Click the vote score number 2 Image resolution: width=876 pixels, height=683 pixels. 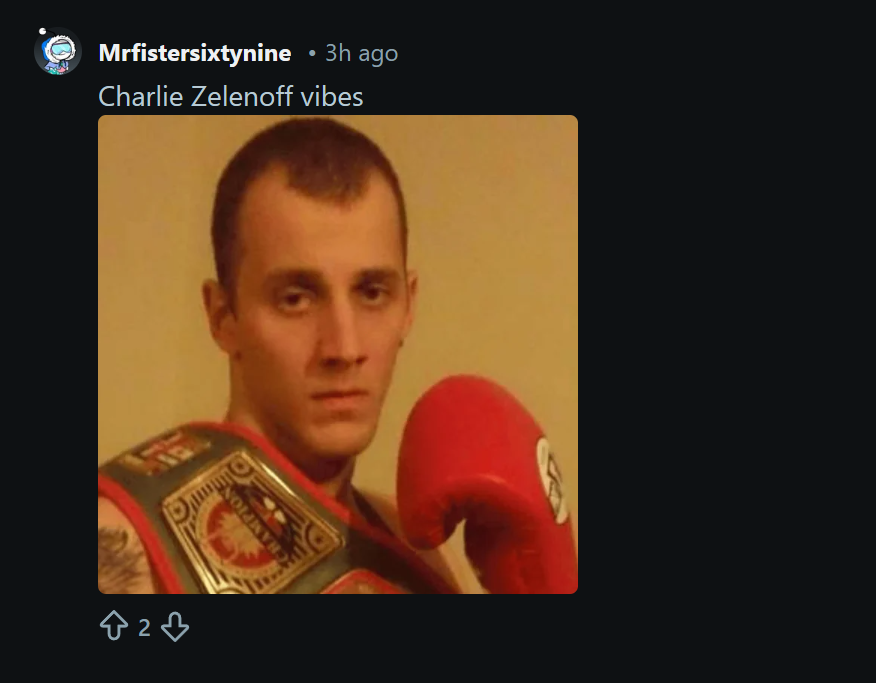[x=144, y=627]
